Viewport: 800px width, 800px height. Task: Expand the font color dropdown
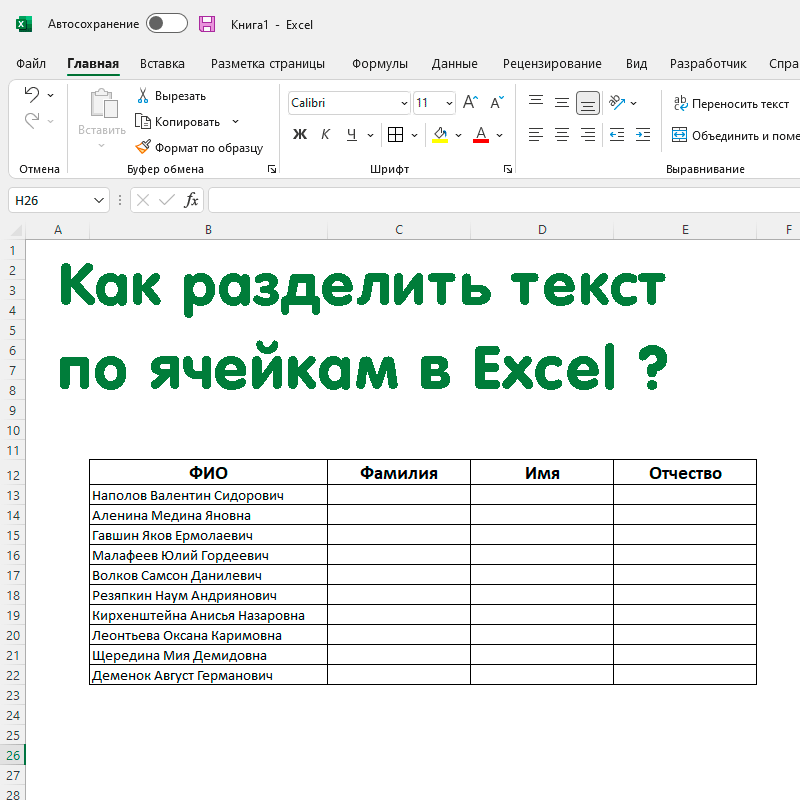tap(499, 135)
